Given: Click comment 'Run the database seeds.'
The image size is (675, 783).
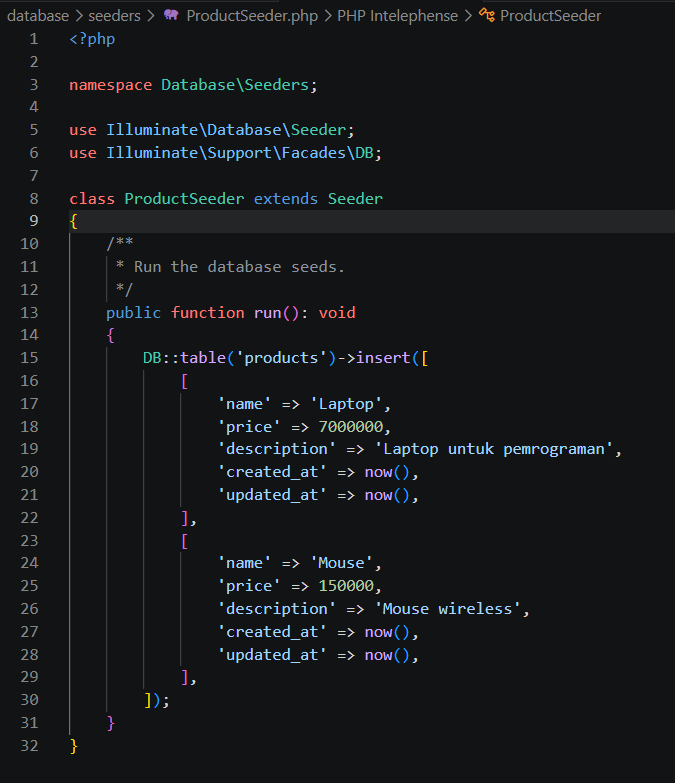Looking at the screenshot, I should (239, 267).
